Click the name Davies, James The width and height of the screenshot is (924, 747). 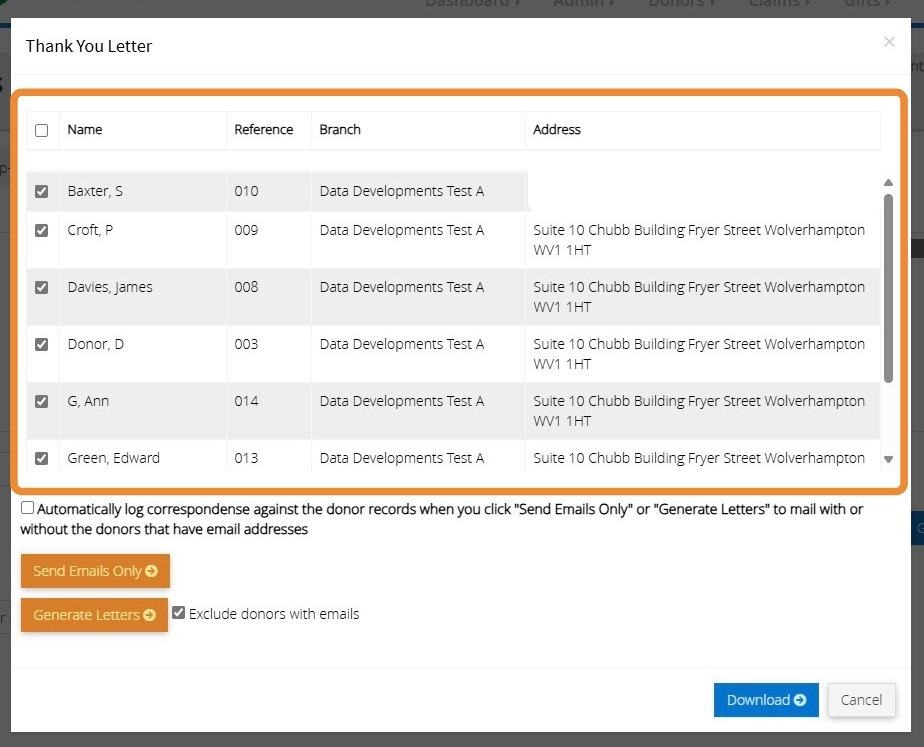pos(110,287)
